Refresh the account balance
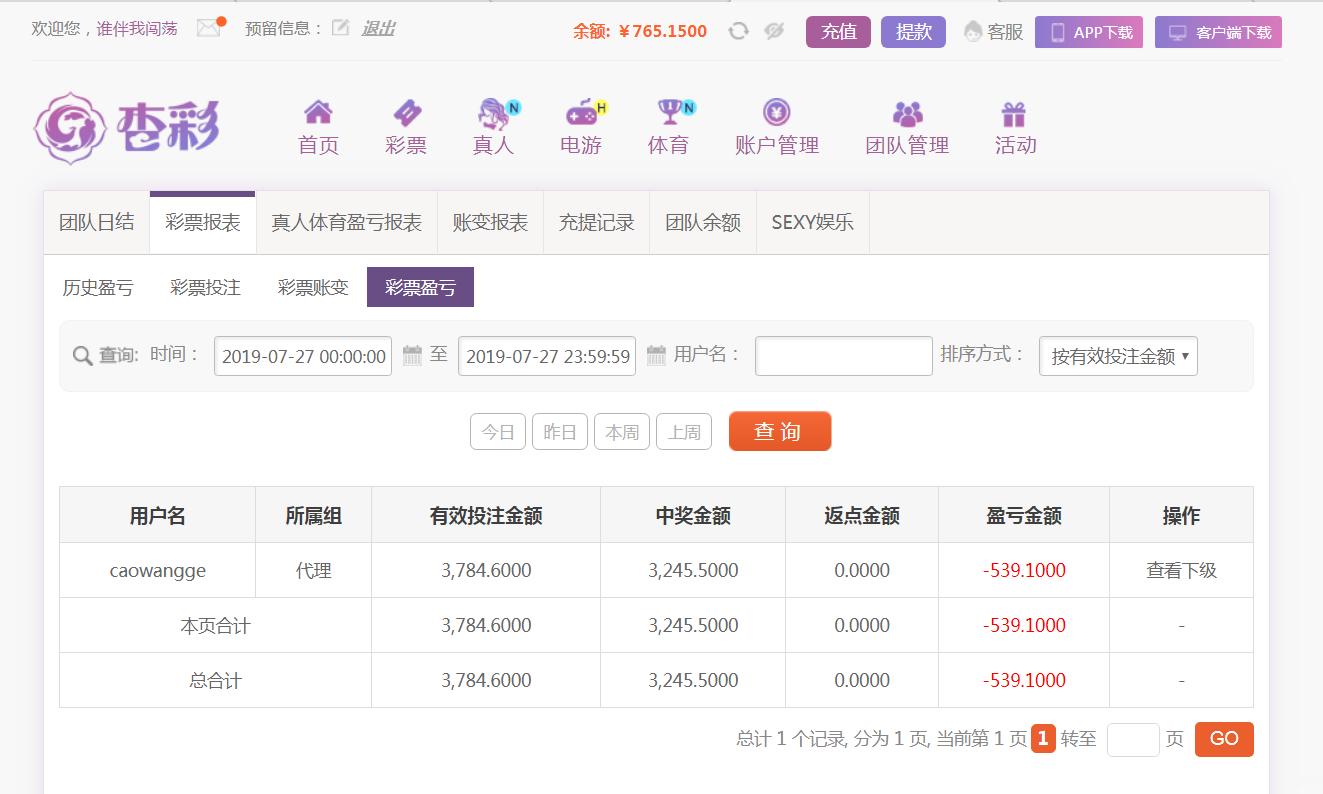This screenshot has width=1323, height=794. pyautogui.click(x=738, y=31)
